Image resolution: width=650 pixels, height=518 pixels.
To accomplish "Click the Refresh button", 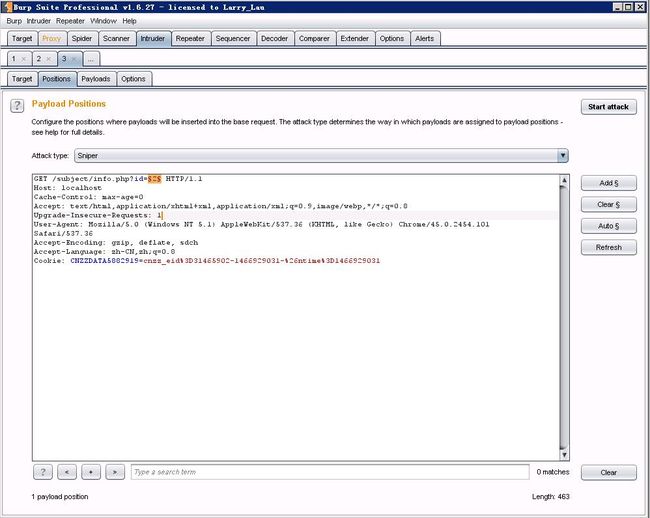I will (x=608, y=247).
